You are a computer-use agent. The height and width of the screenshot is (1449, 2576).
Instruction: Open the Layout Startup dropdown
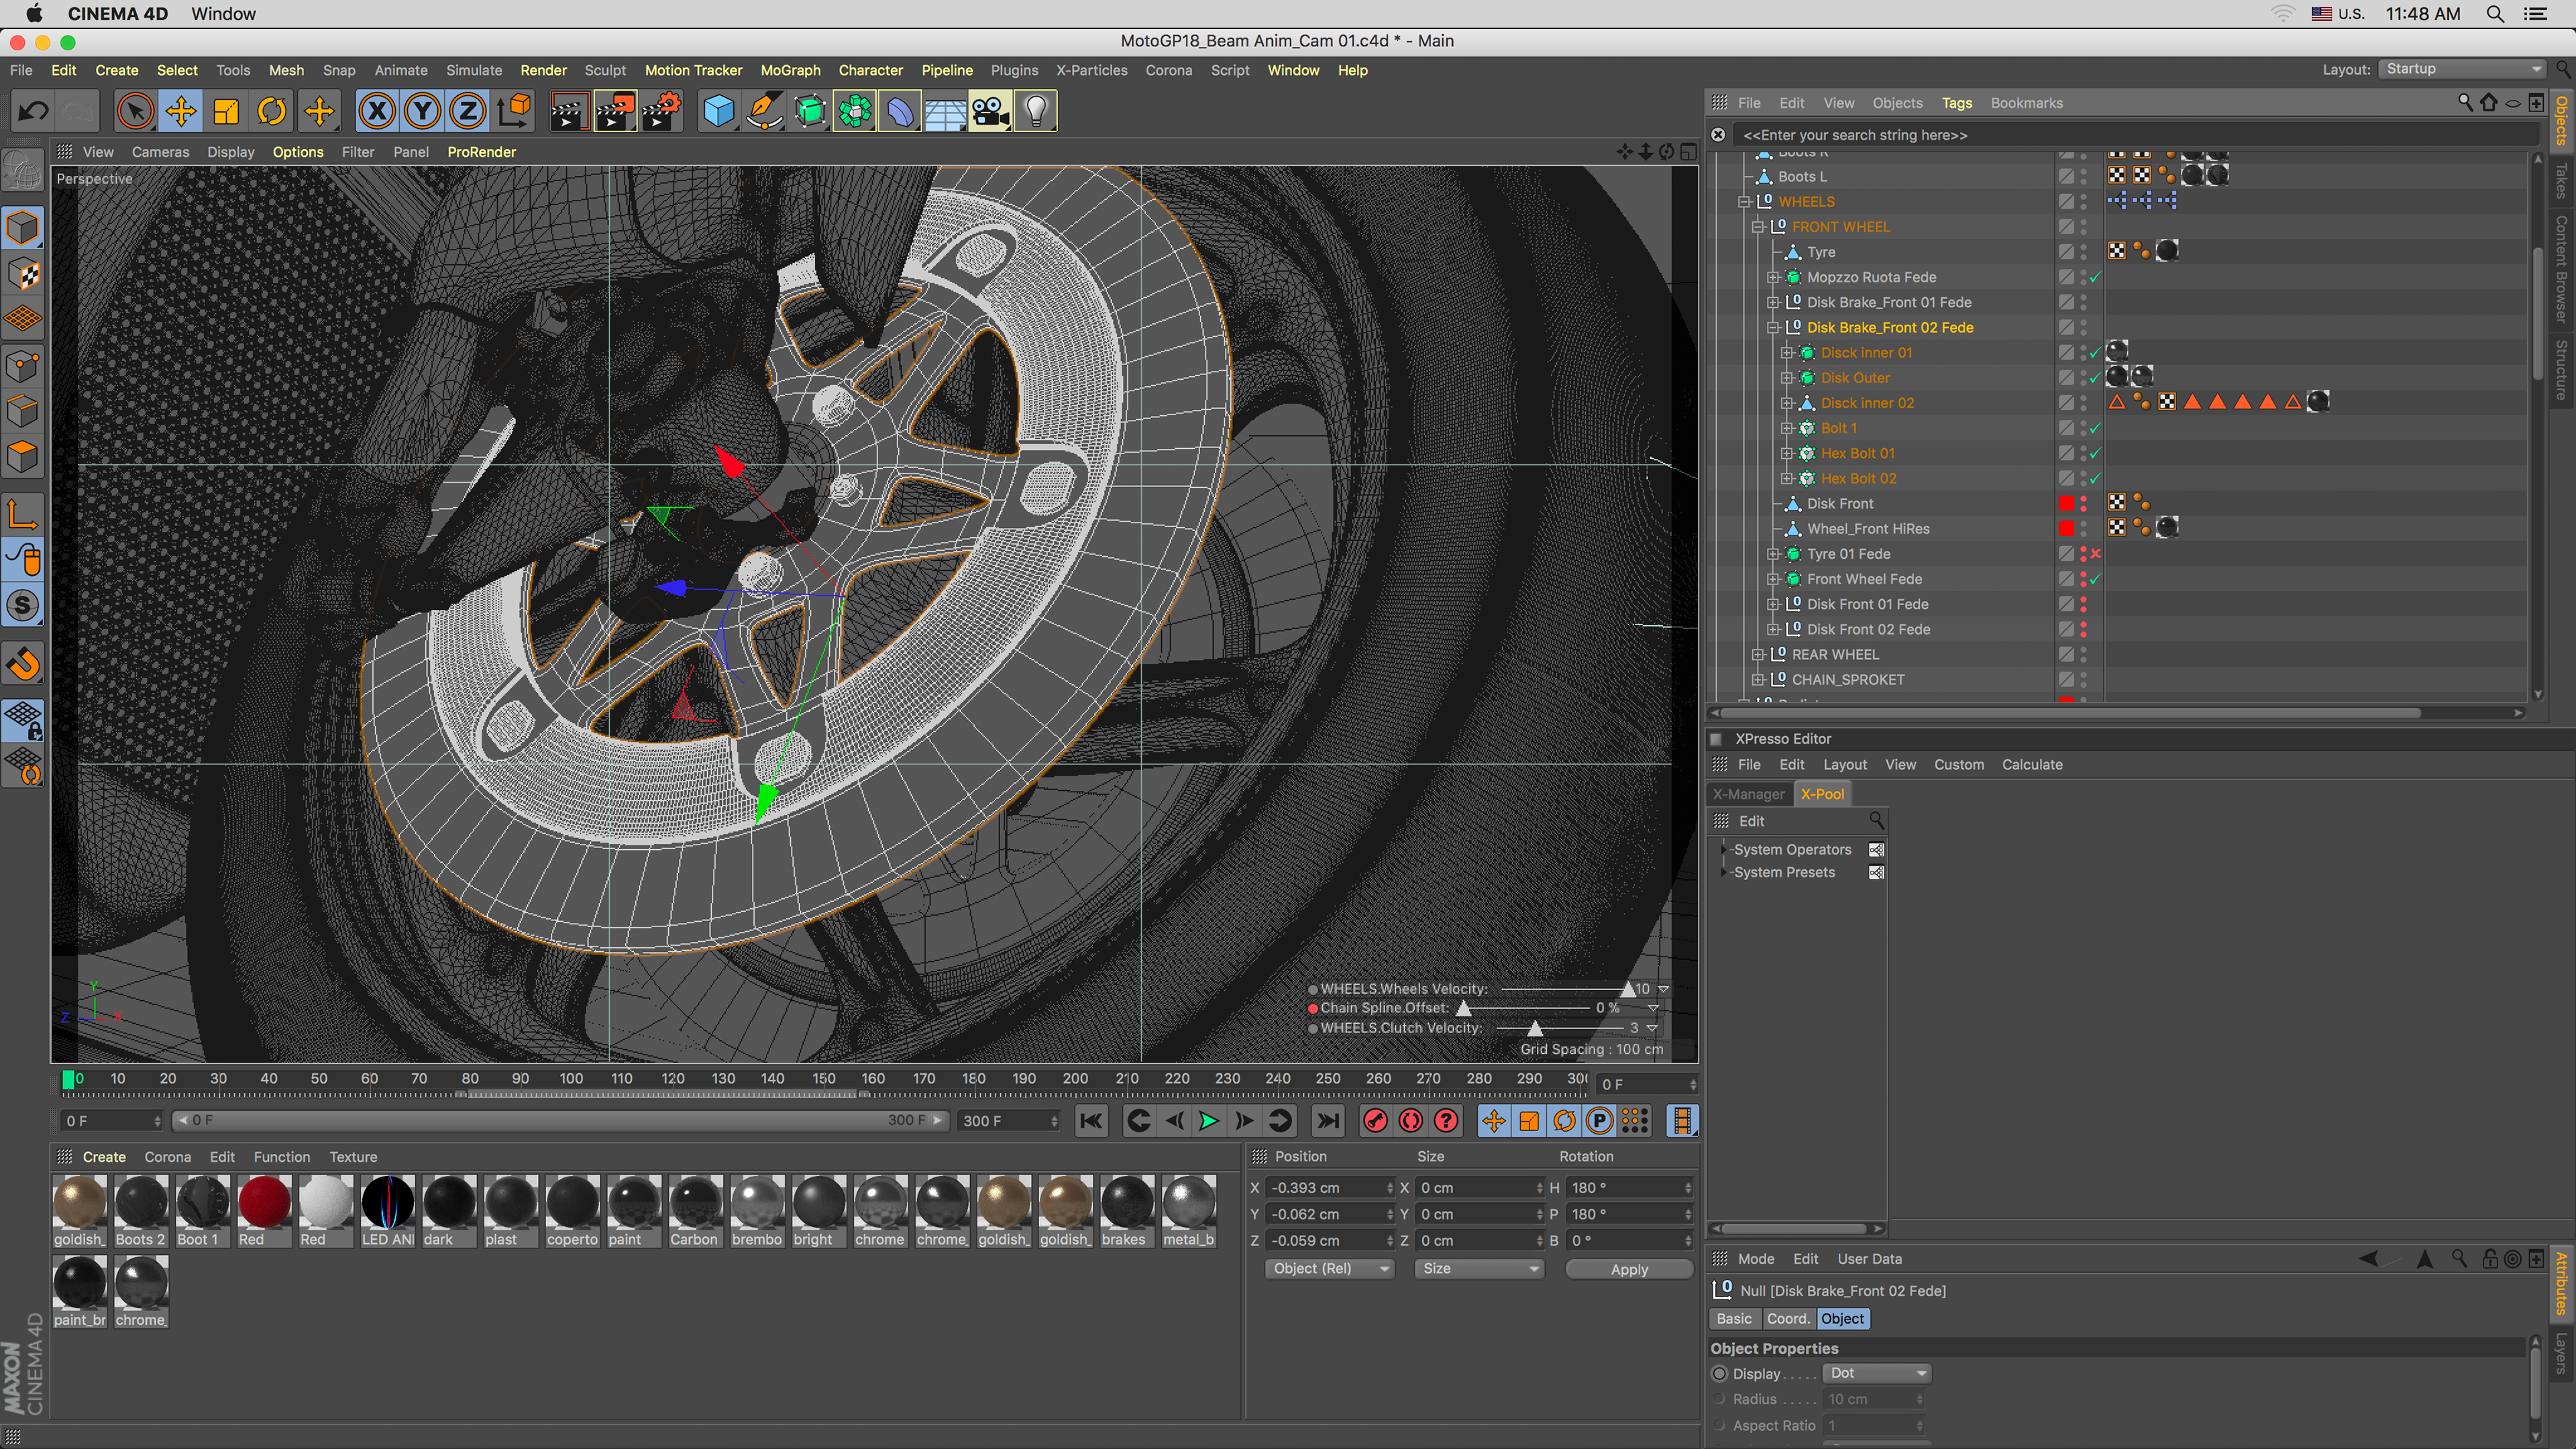(2462, 69)
